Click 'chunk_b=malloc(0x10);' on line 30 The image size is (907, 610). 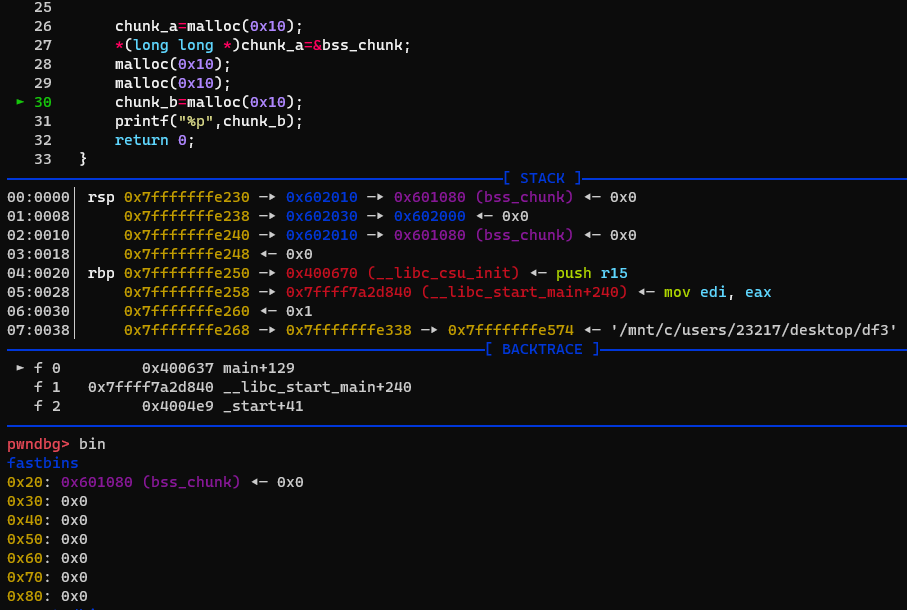coord(208,102)
